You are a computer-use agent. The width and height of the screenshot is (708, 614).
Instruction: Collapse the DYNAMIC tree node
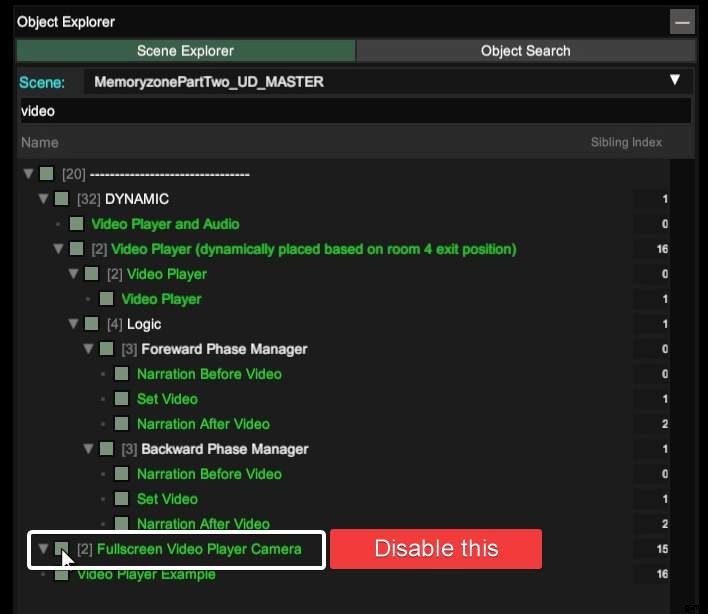click(43, 199)
